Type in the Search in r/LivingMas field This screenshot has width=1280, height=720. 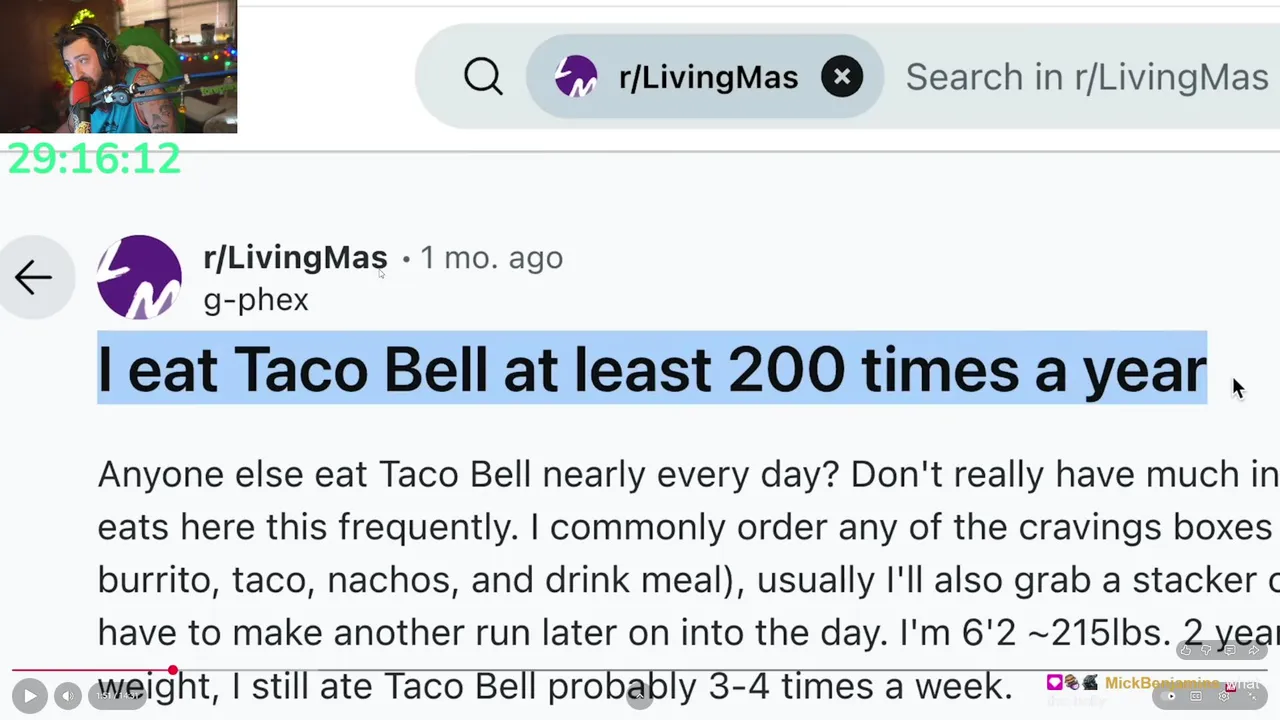click(x=1086, y=77)
